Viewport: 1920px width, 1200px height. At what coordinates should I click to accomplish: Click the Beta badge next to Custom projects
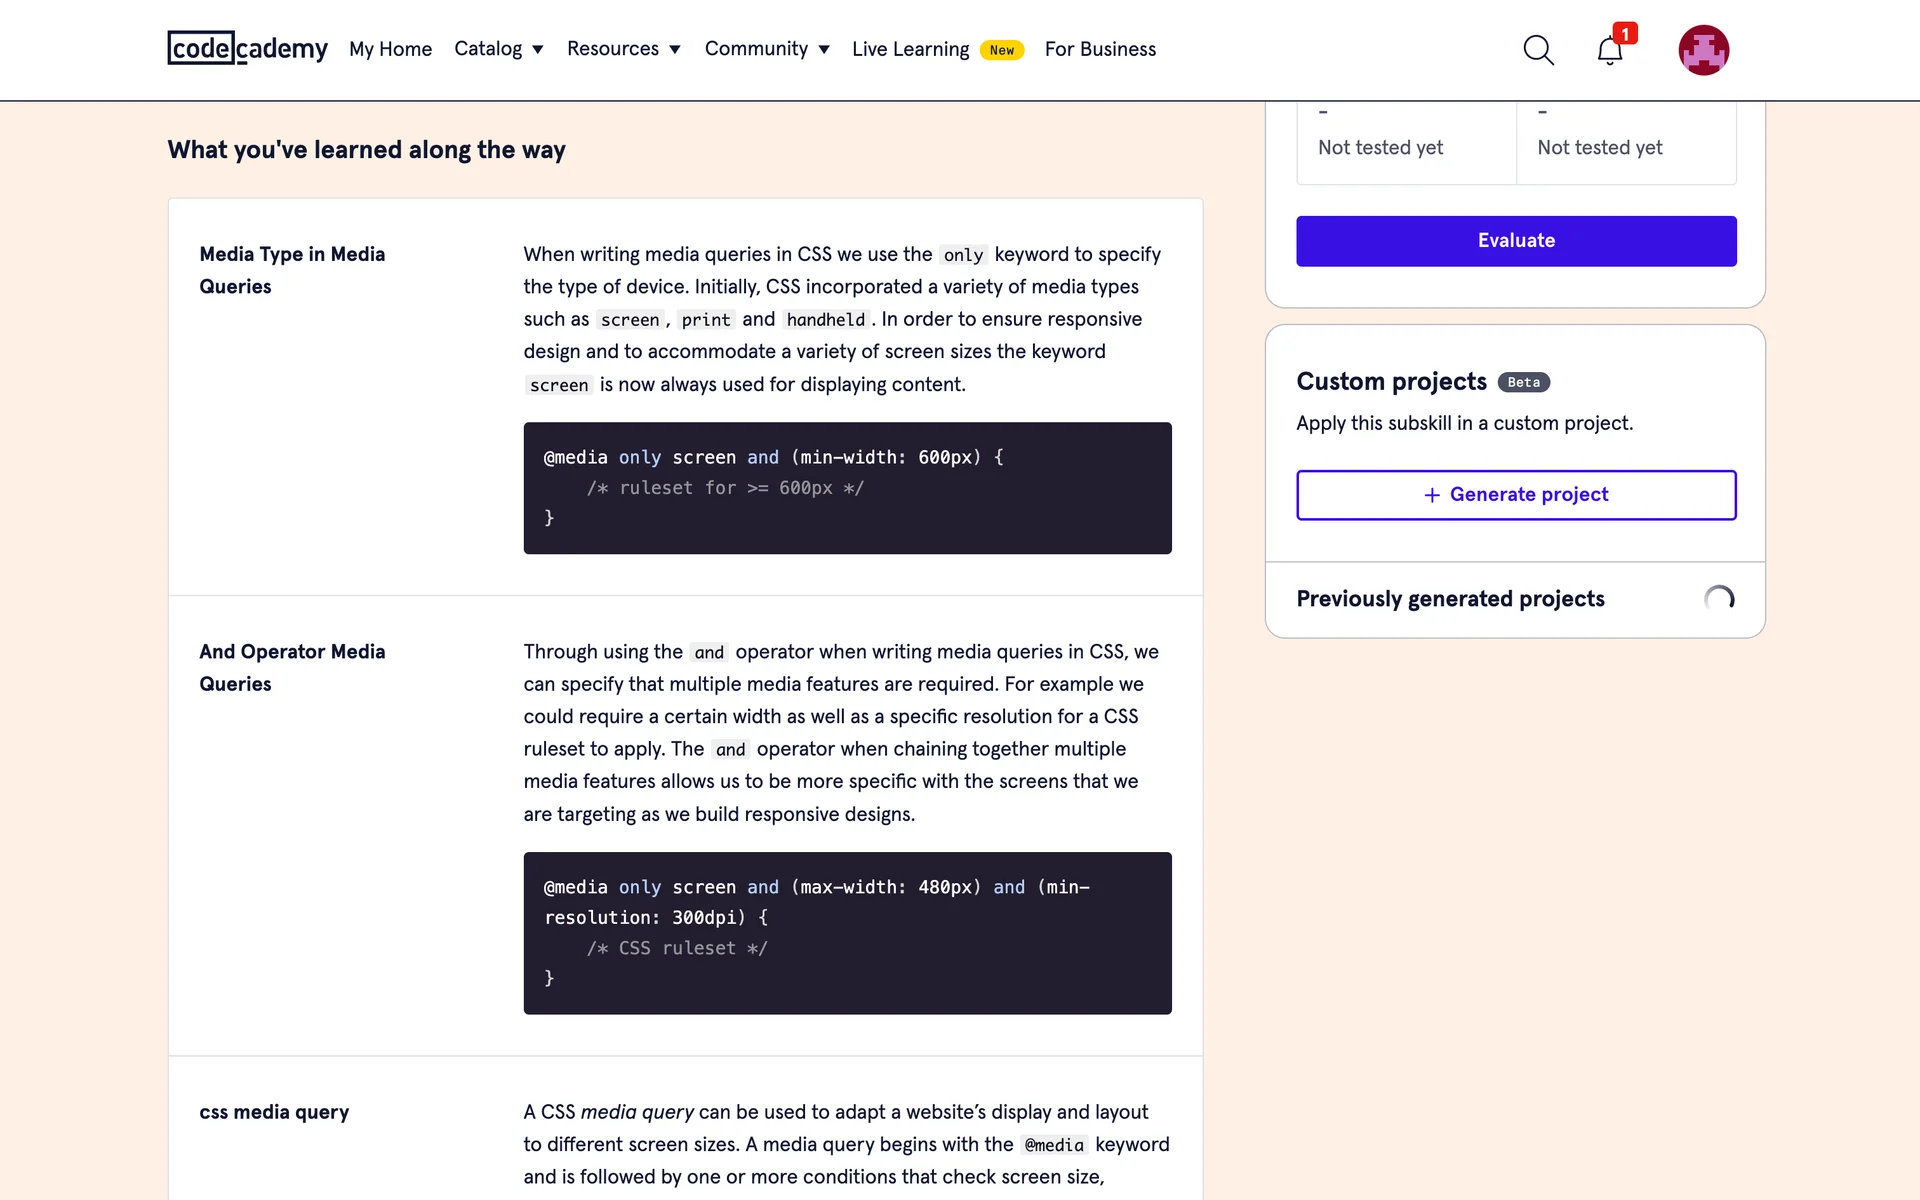coord(1523,382)
